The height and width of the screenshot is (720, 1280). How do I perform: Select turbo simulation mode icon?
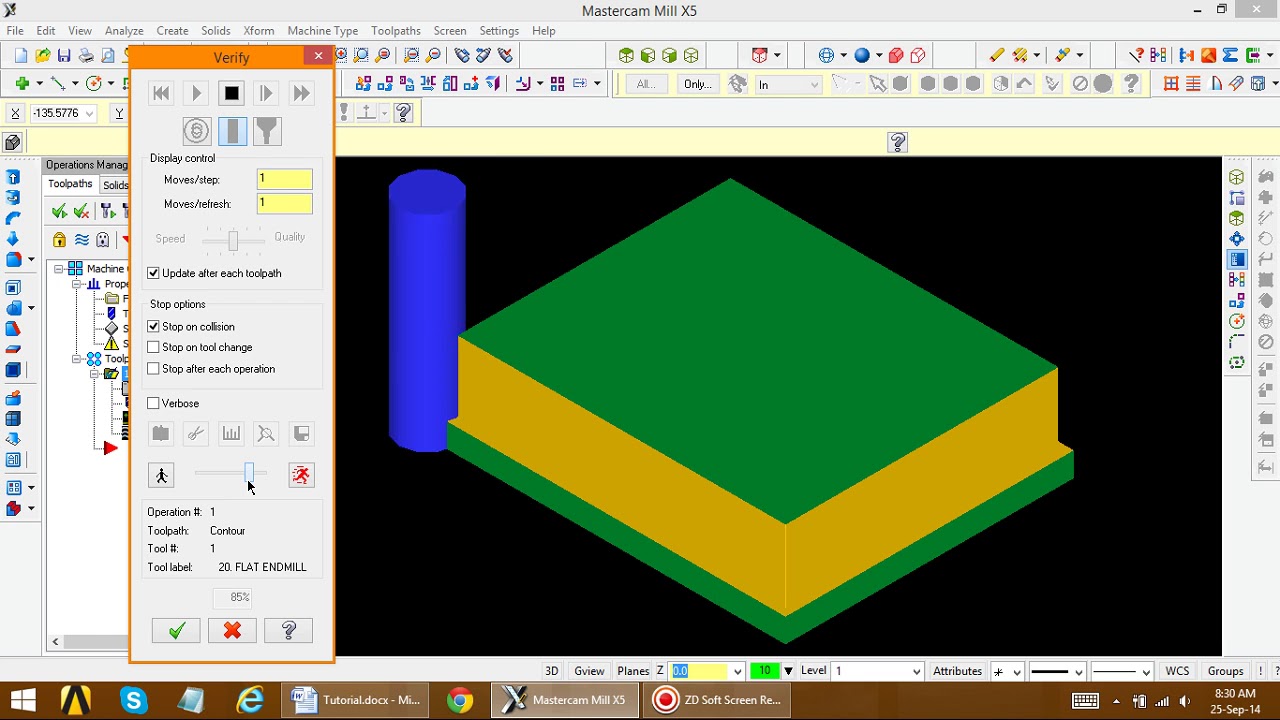coord(197,131)
